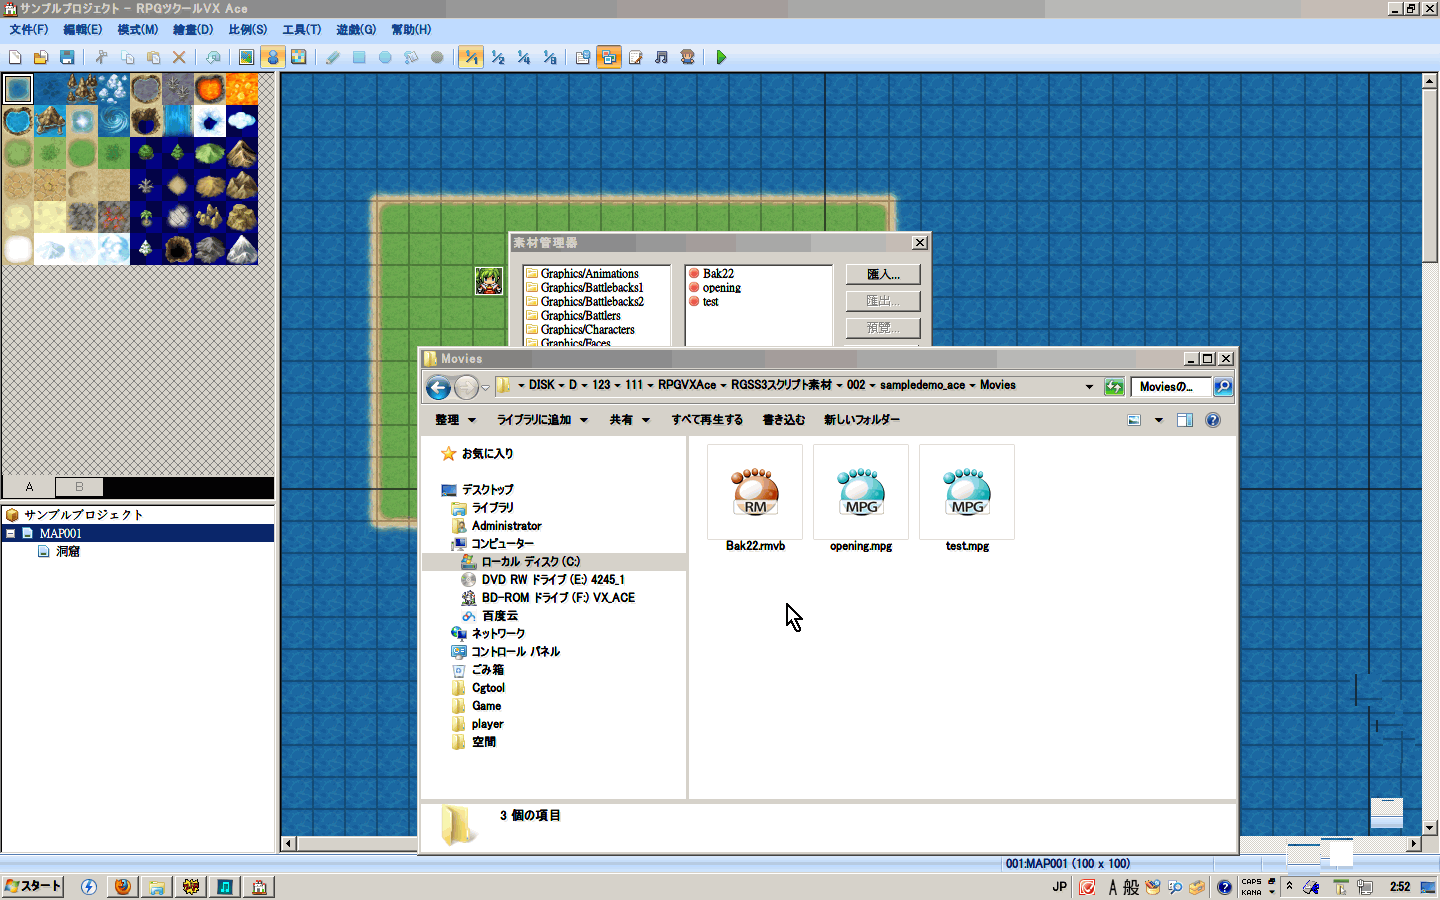The image size is (1440, 900).
Task: Toggle the 1/1 zoom scale button
Action: point(471,58)
